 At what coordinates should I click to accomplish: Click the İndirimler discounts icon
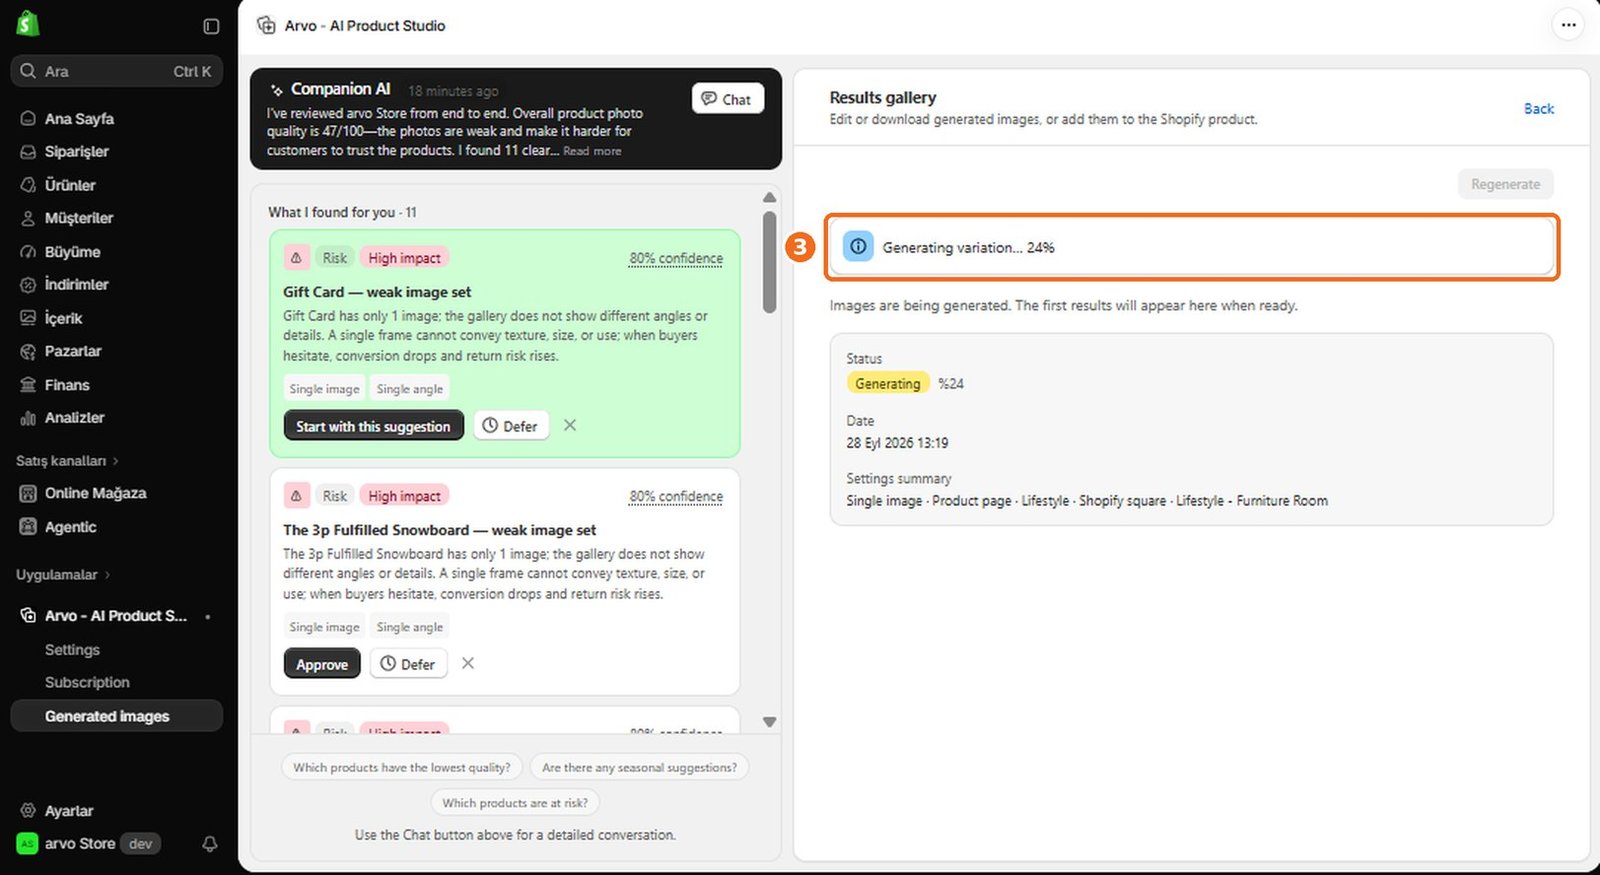(28, 285)
